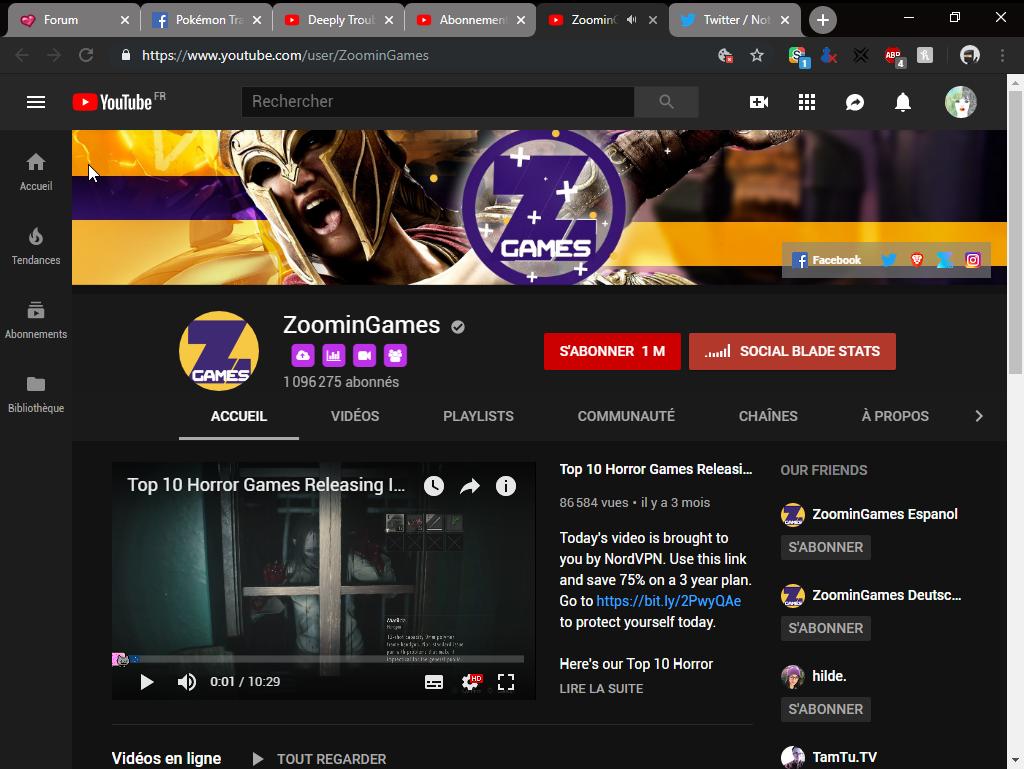Click the Watch Later clock icon
1024x769 pixels.
434,486
